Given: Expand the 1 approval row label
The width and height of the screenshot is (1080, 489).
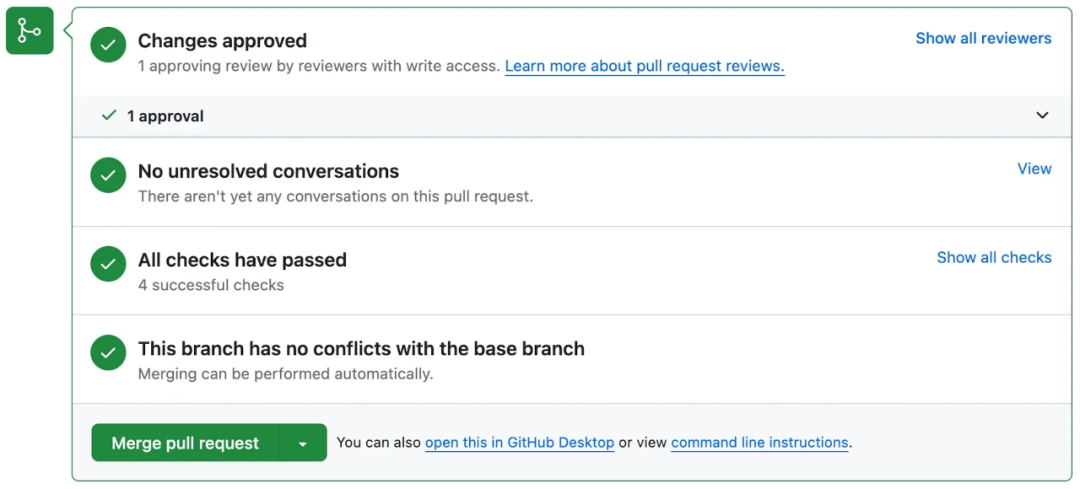Looking at the screenshot, I should point(165,116).
